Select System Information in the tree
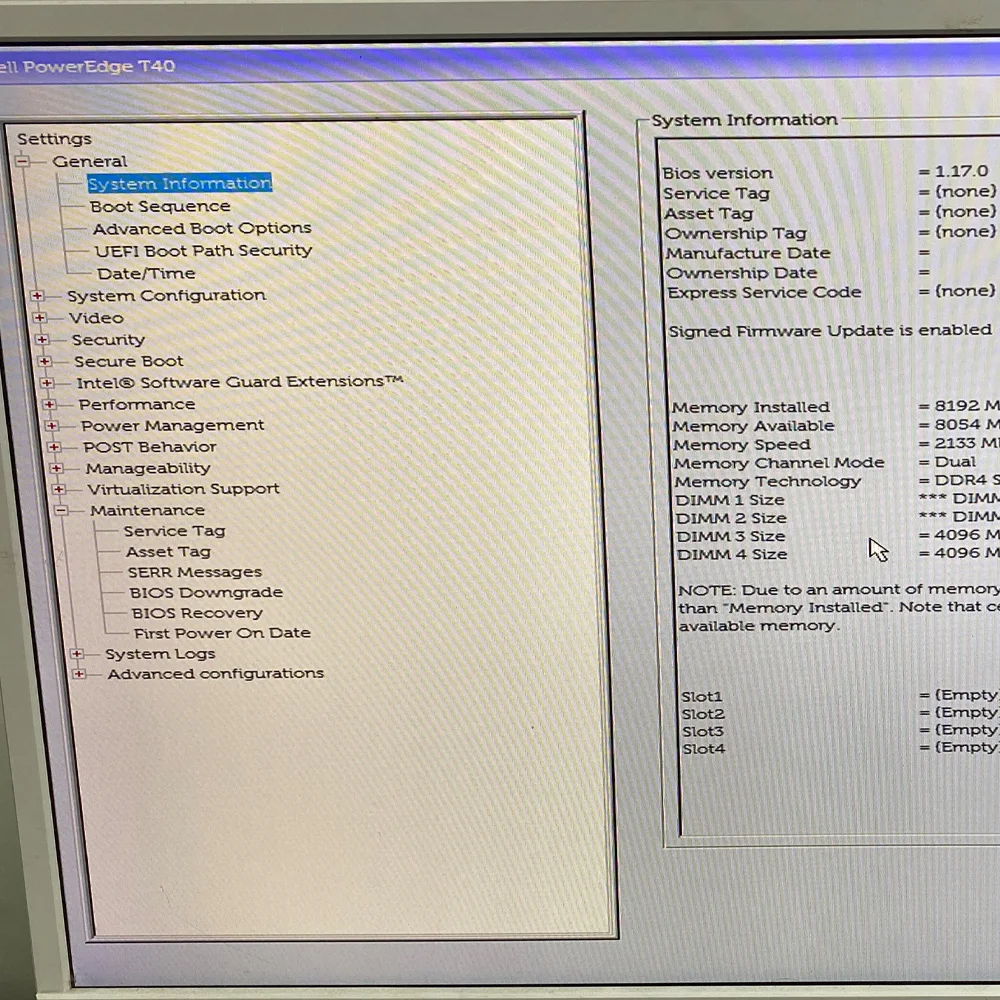1000x1000 pixels. tap(180, 183)
